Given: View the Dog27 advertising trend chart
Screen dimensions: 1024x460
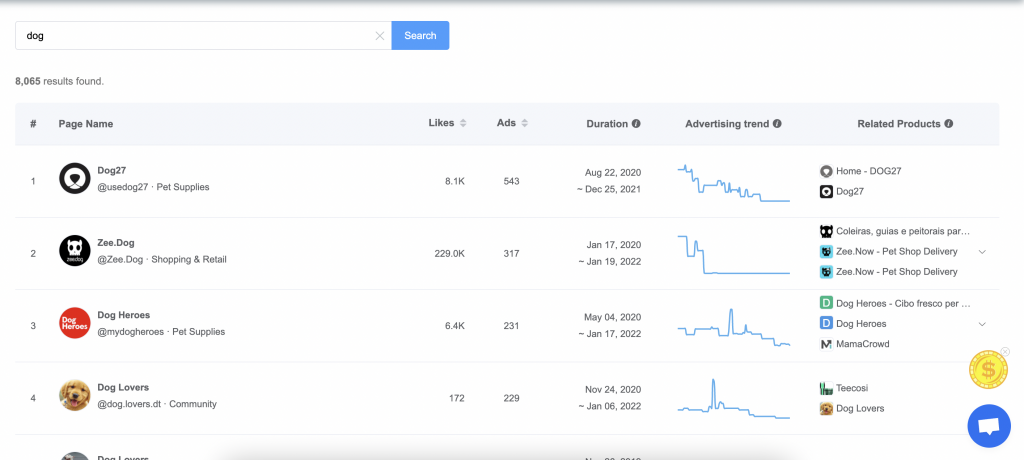Looking at the screenshot, I should click(734, 183).
